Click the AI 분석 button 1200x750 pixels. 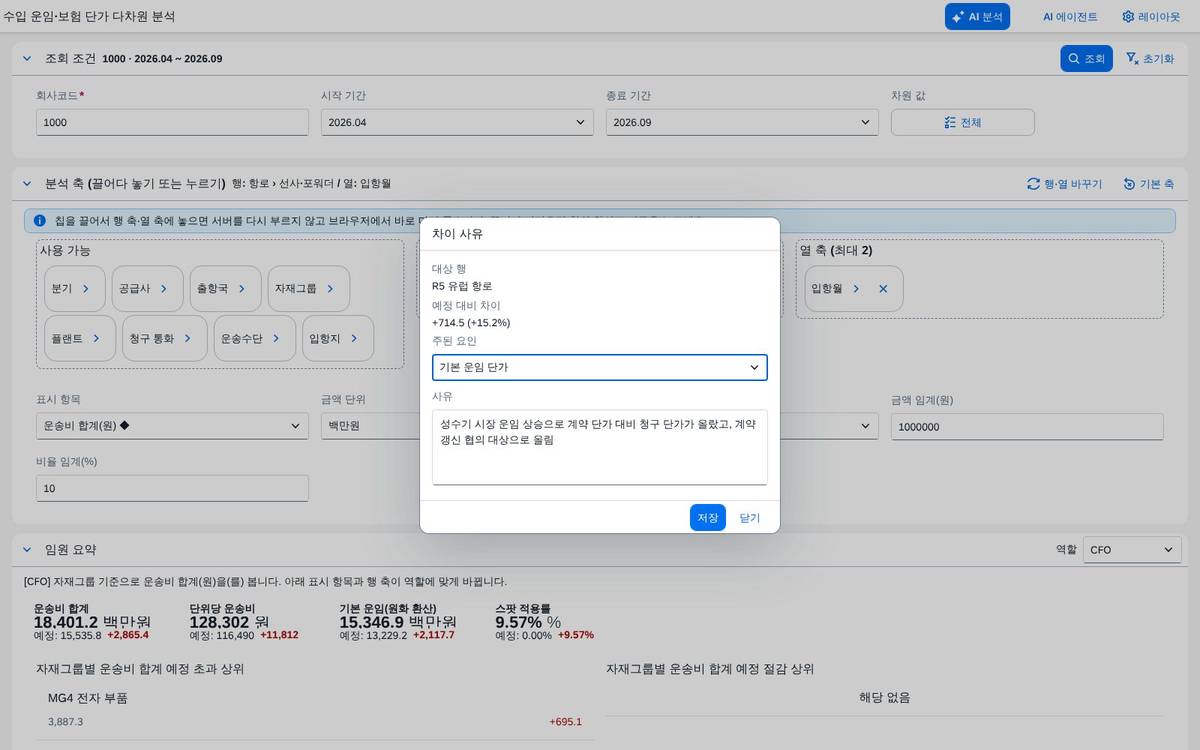pyautogui.click(x=977, y=16)
